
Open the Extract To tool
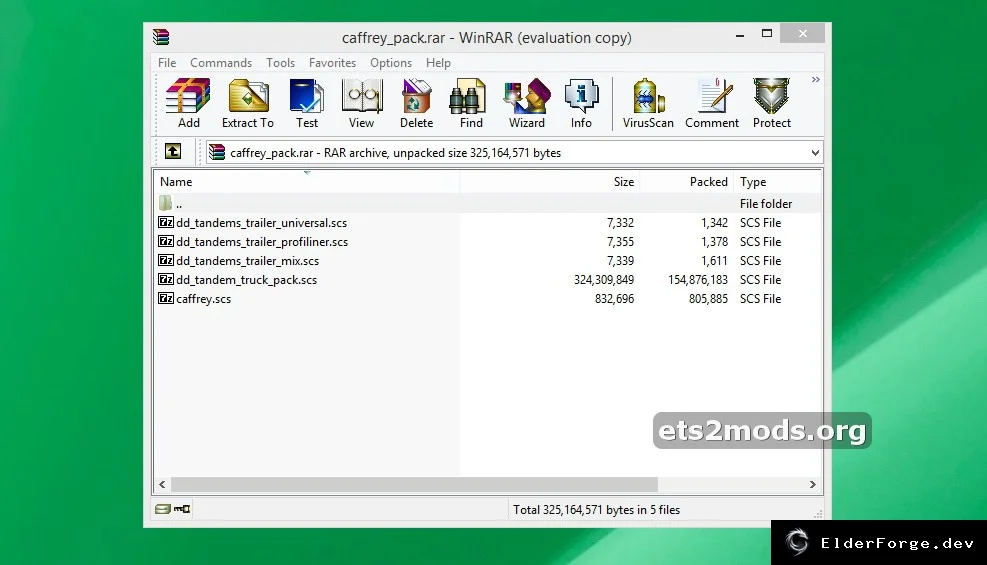248,104
